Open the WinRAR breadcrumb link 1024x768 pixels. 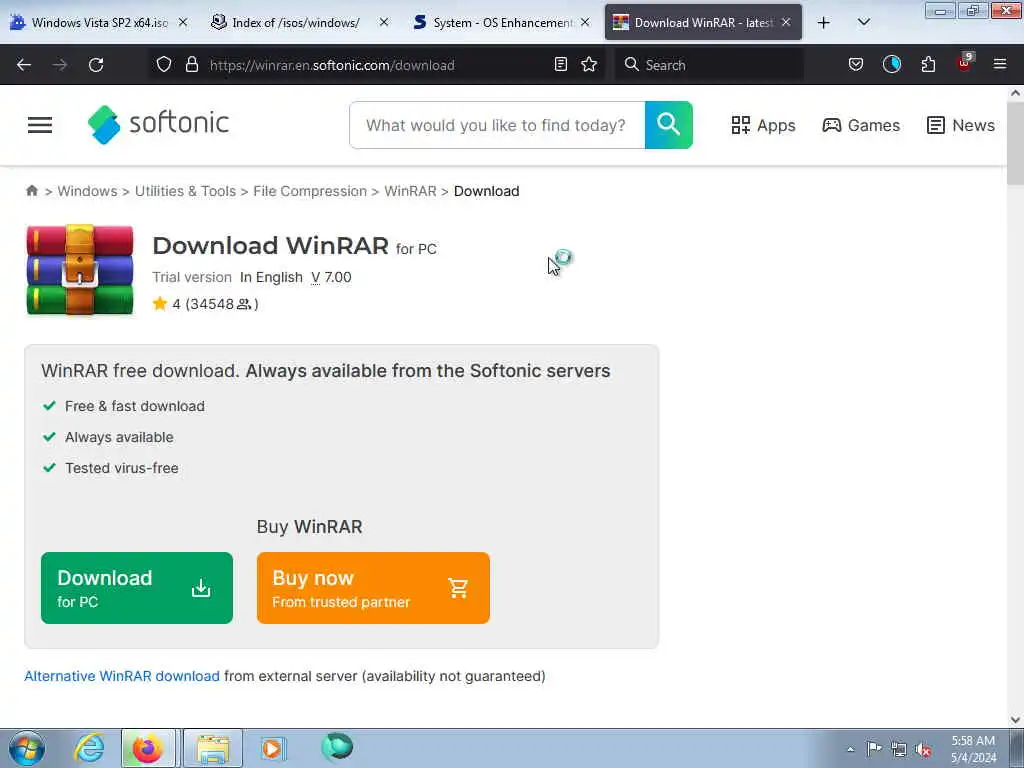tap(410, 191)
